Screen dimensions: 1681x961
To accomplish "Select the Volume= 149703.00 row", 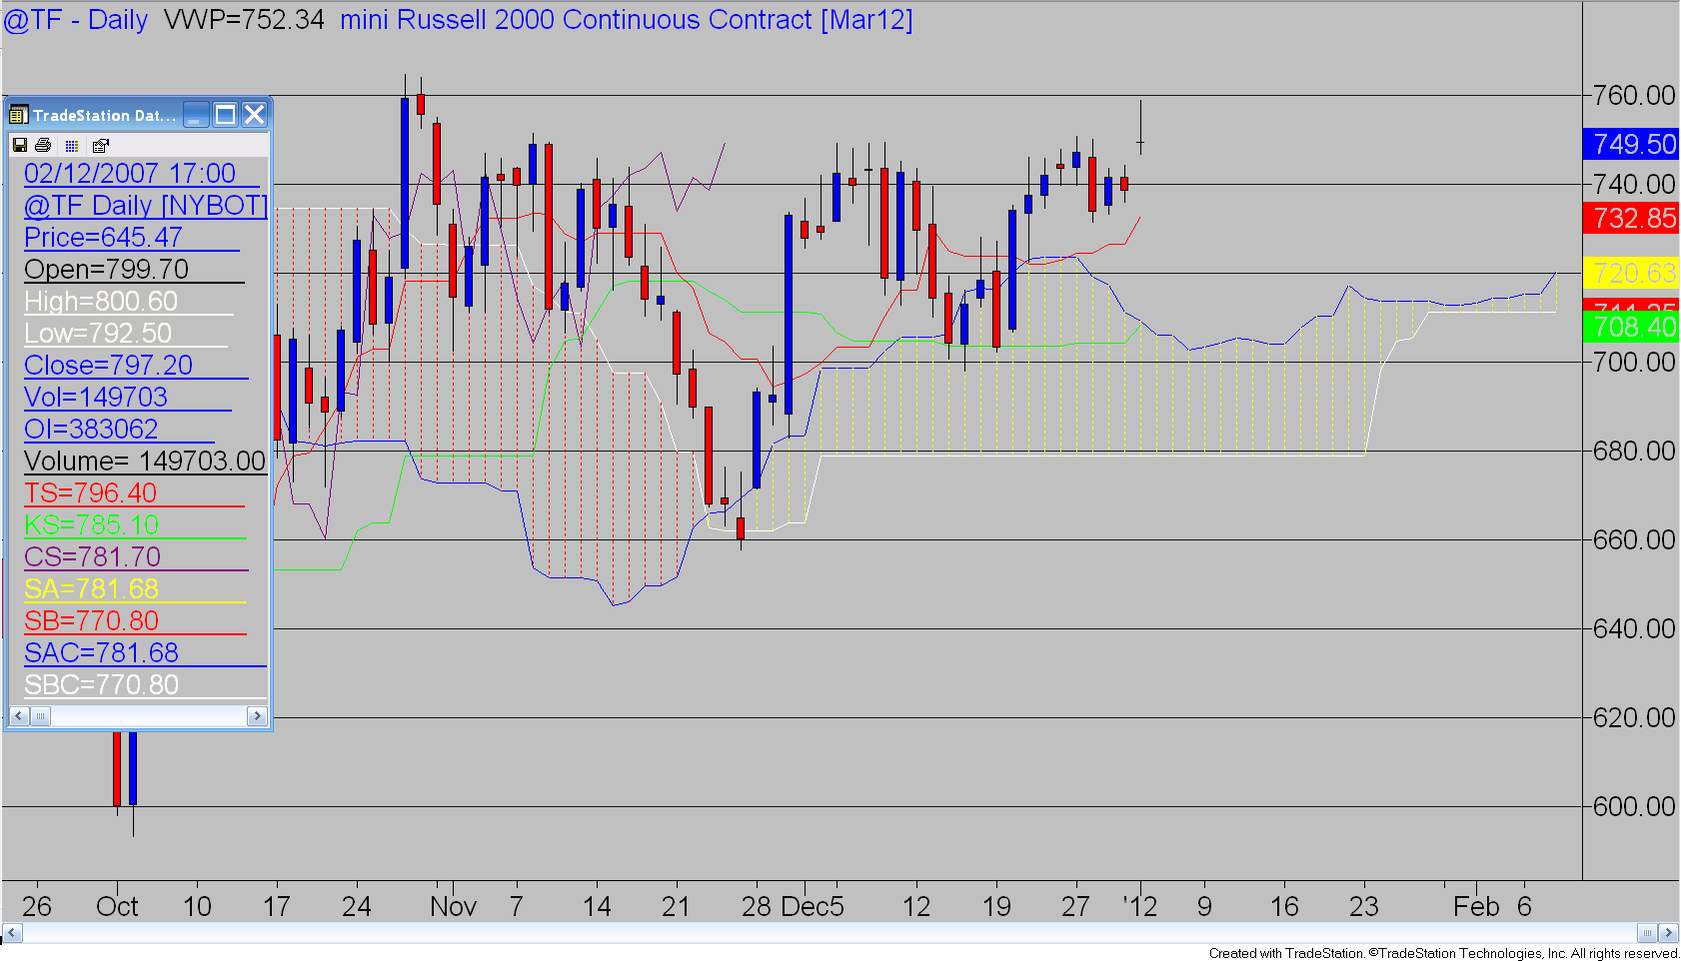I will (x=145, y=461).
